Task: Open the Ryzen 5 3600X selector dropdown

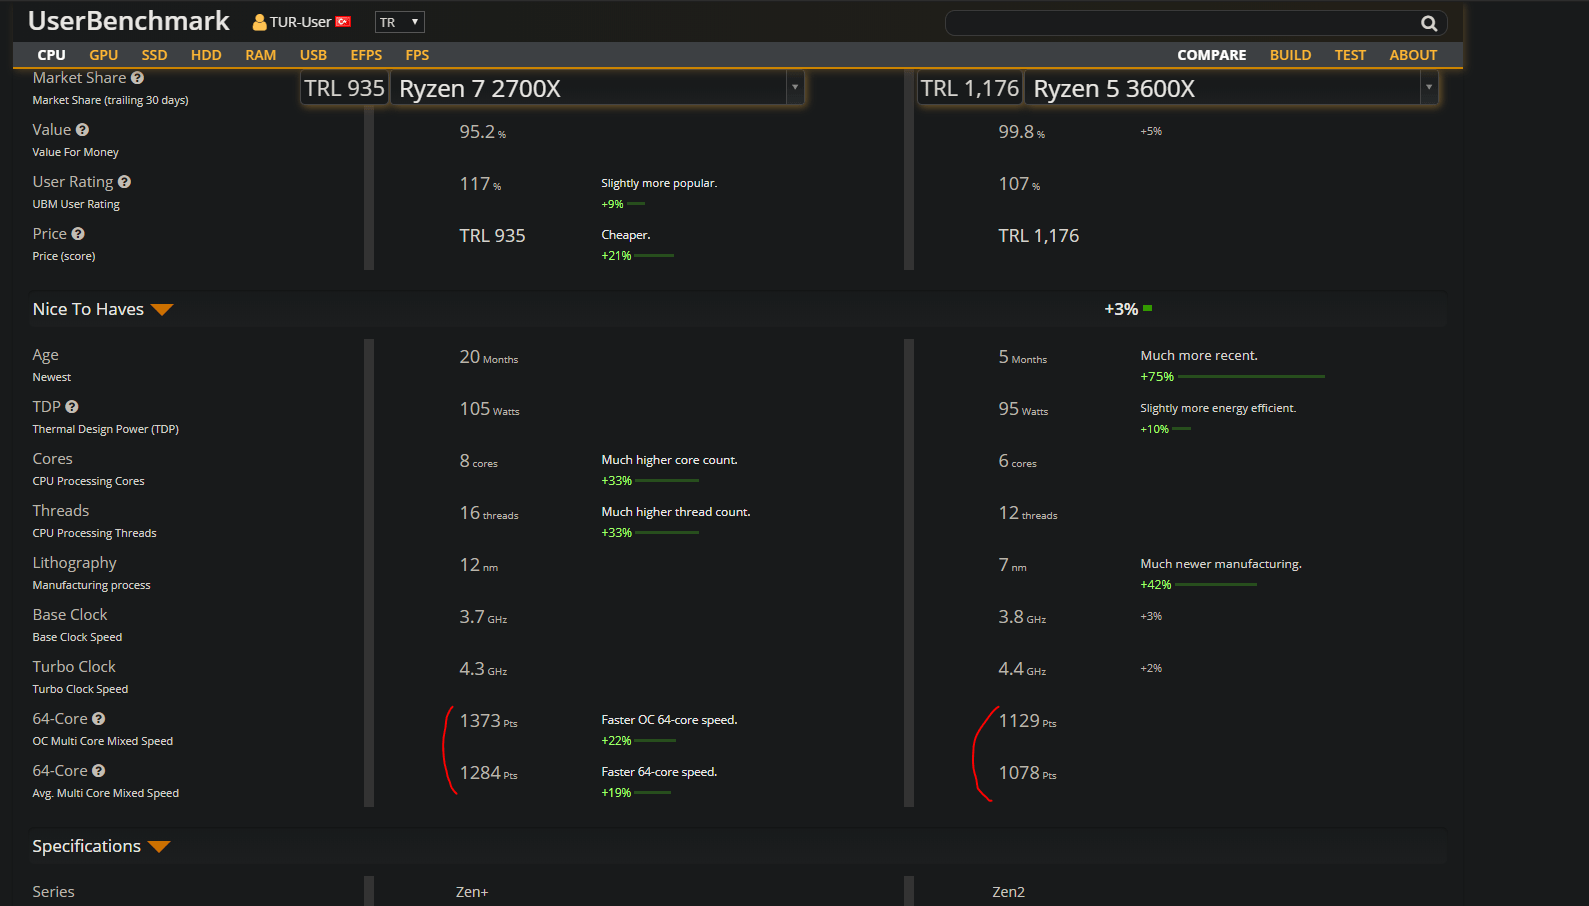Action: point(1429,88)
